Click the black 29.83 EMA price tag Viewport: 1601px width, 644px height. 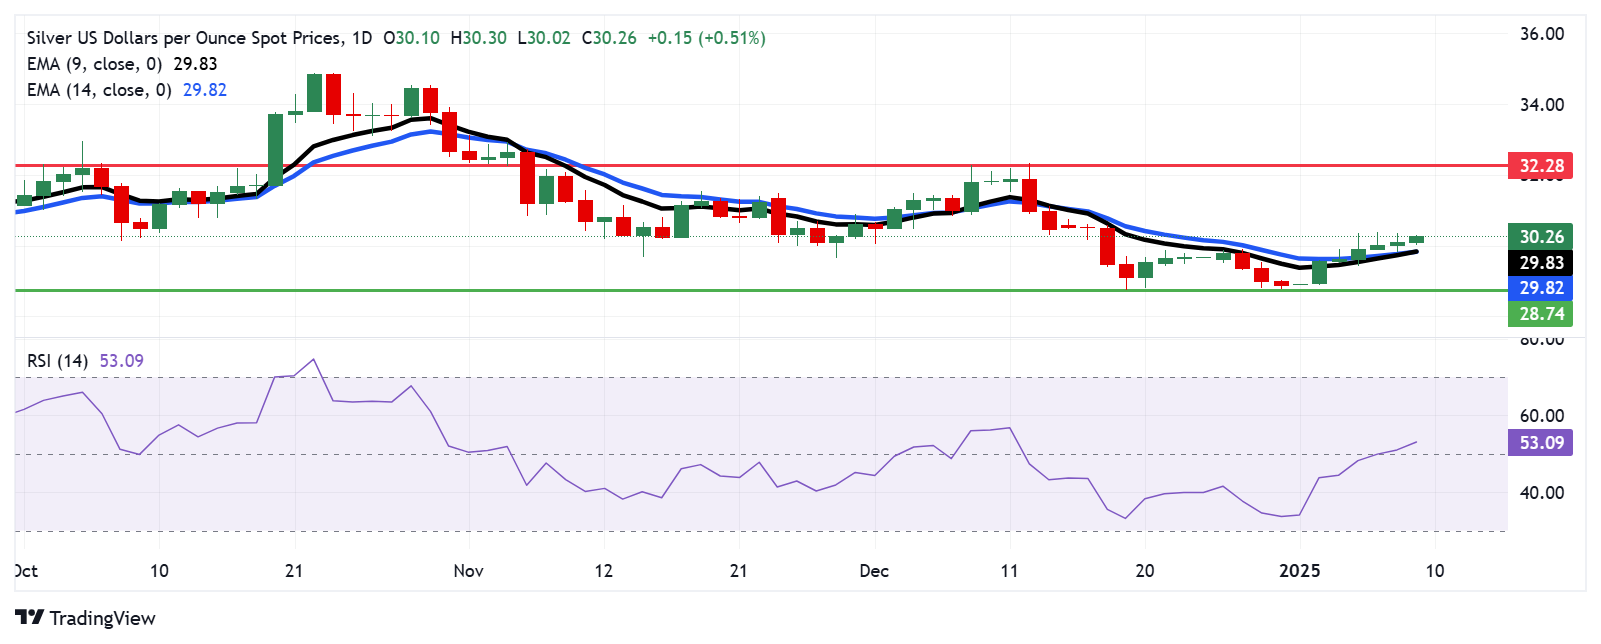tap(1540, 263)
